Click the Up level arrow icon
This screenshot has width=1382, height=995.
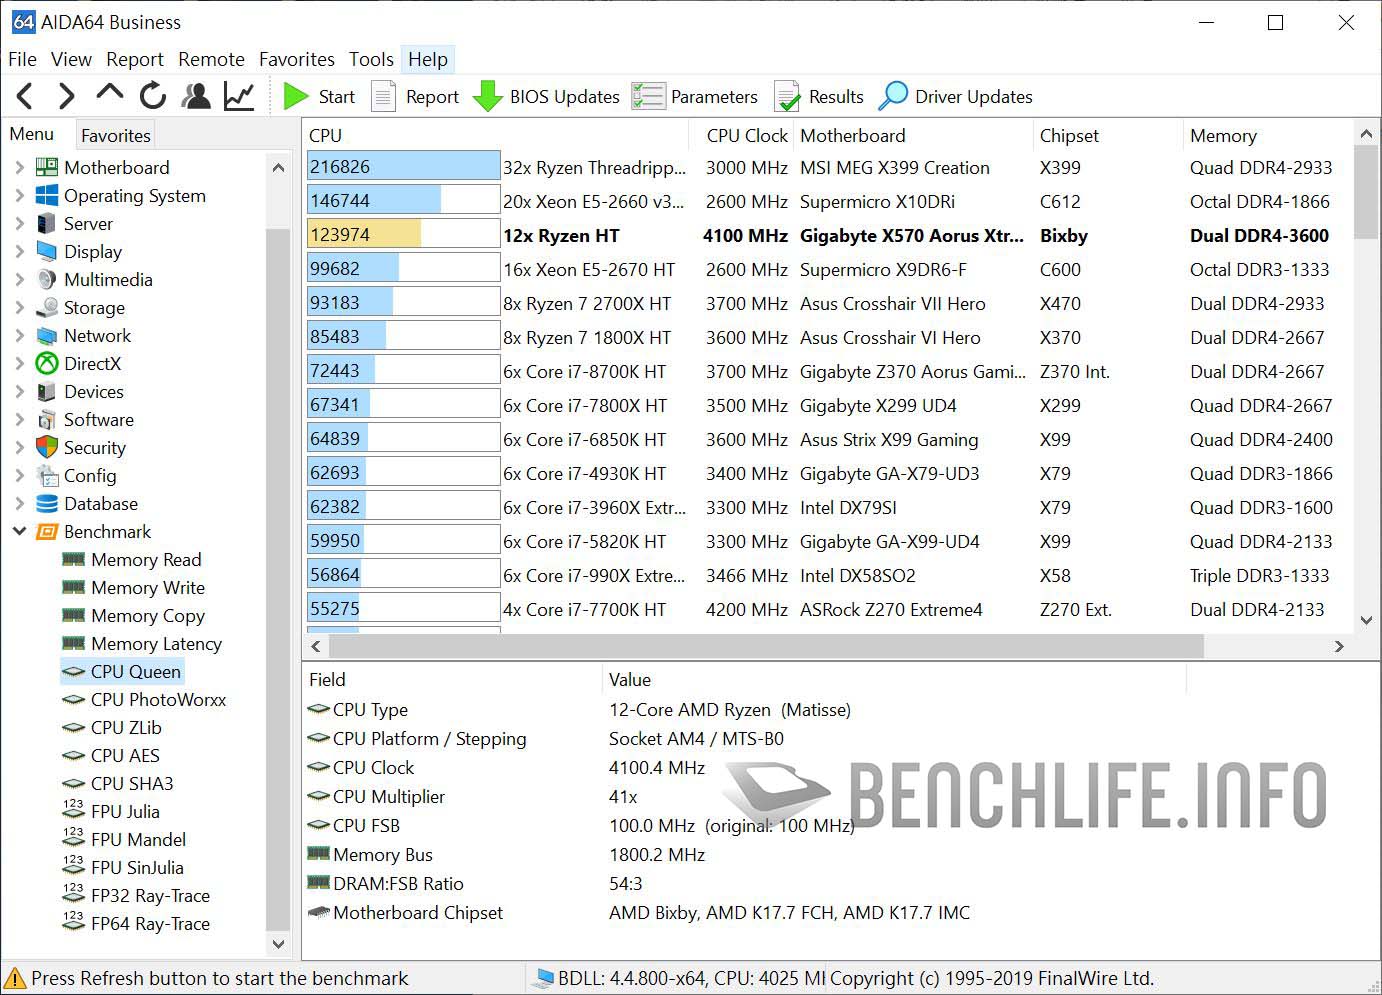(110, 95)
